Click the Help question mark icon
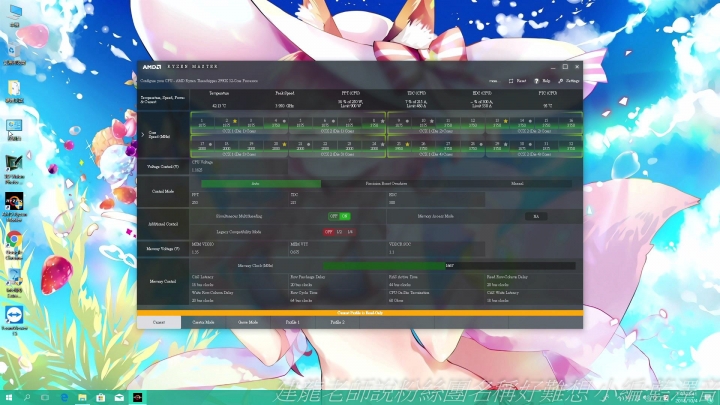Screen dimensions: 720x405 pyautogui.click(x=536, y=81)
